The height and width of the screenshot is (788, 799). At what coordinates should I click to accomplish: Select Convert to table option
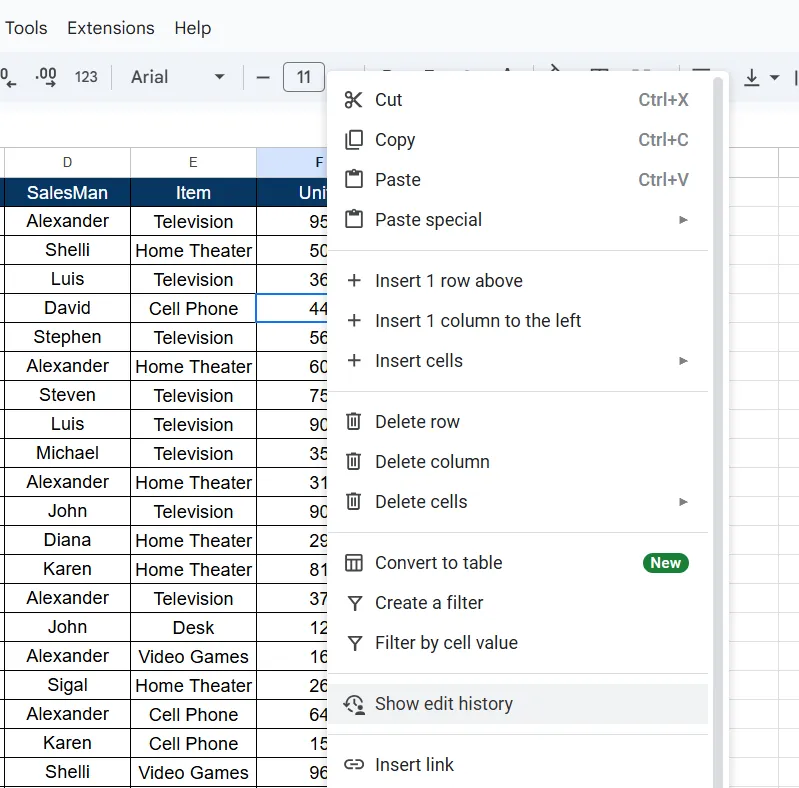[x=517, y=563]
